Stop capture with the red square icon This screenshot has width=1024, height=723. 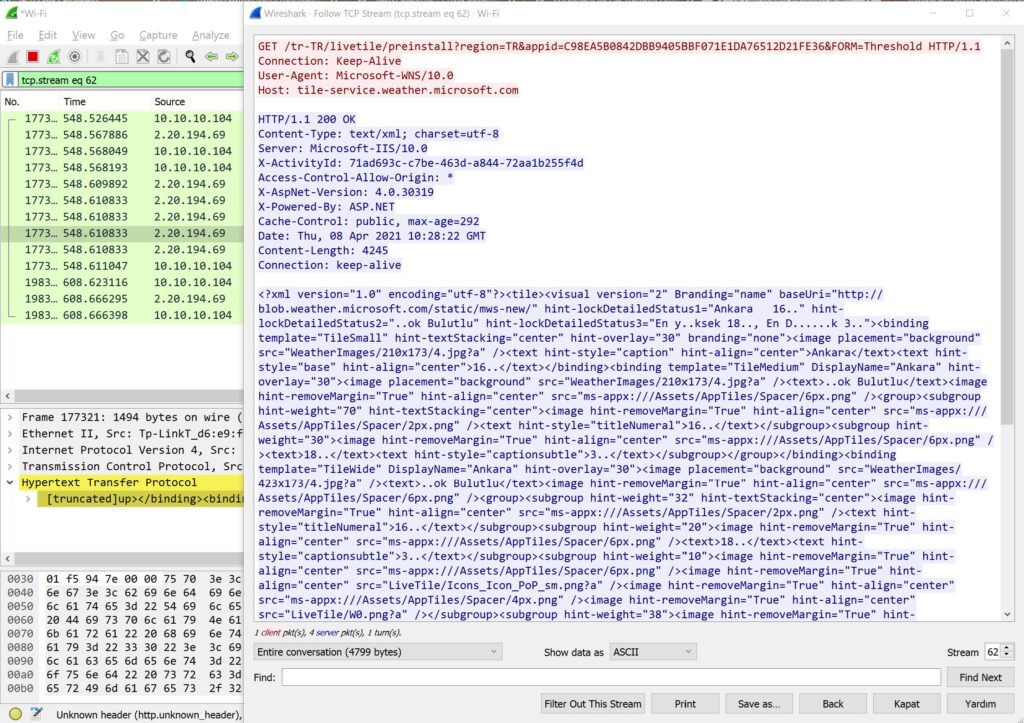(x=33, y=57)
